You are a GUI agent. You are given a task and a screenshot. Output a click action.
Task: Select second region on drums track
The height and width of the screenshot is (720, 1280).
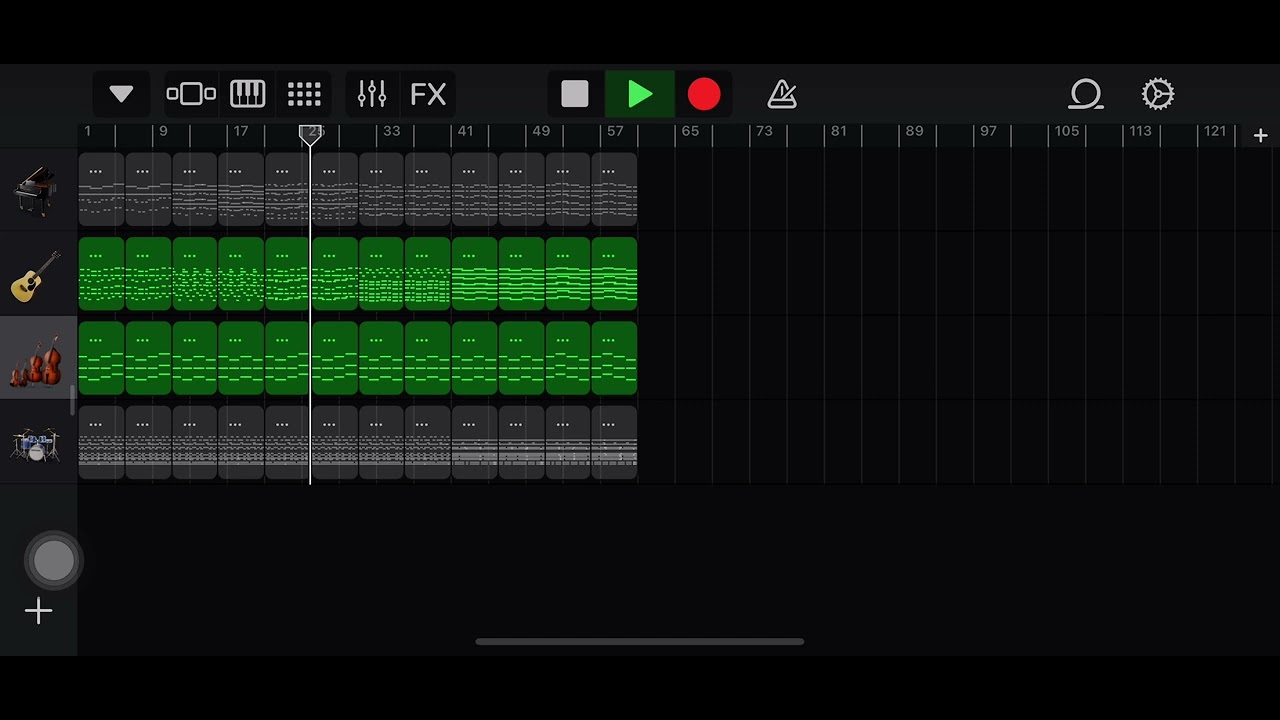pyautogui.click(x=148, y=442)
